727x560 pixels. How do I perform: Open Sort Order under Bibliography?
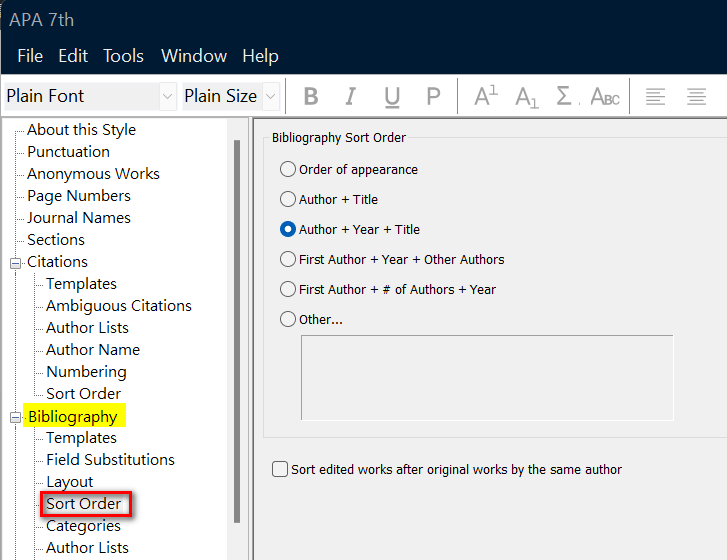click(83, 504)
